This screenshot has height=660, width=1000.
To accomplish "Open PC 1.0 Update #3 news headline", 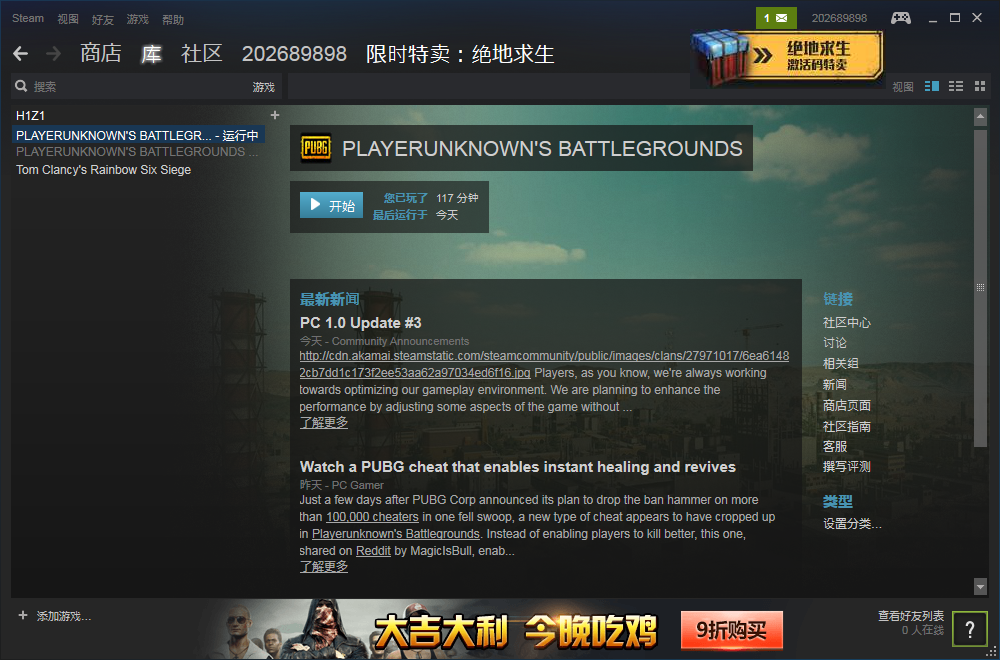I will pos(360,323).
